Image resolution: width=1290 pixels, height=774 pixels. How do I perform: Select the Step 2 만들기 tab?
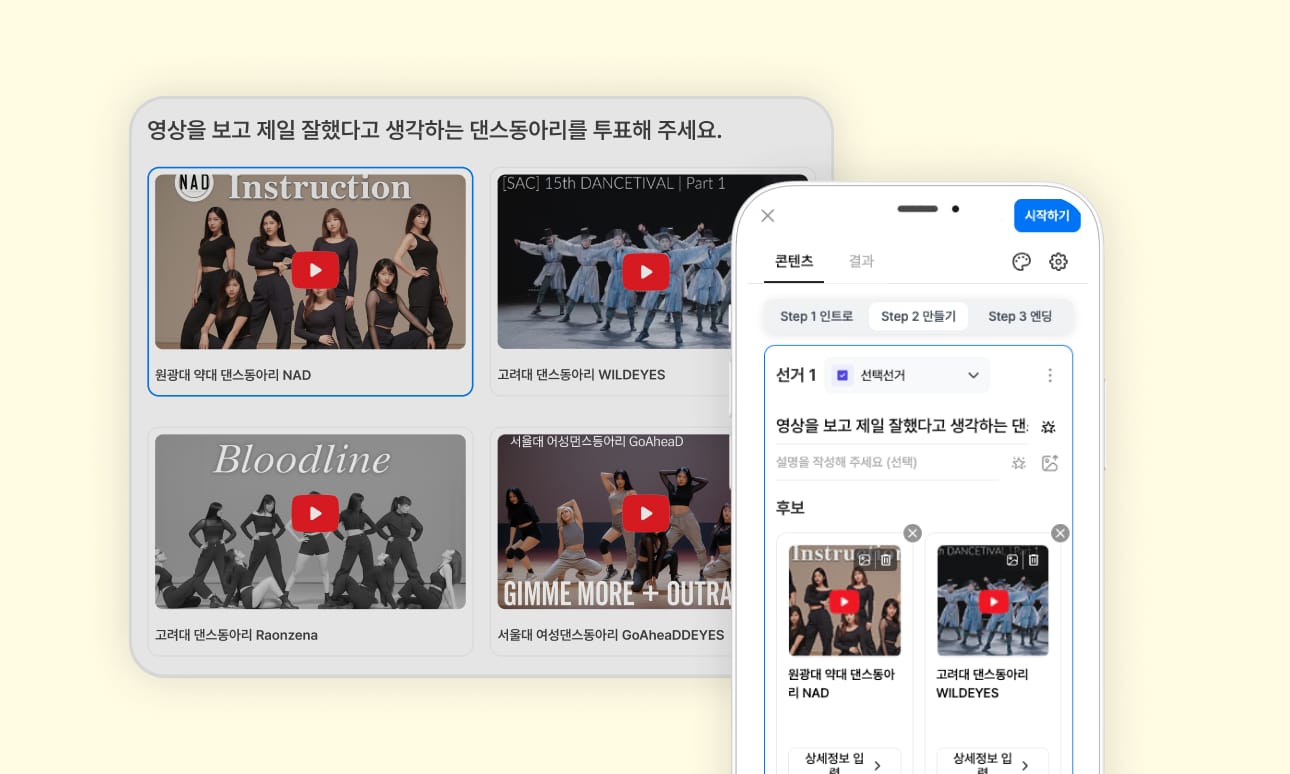[x=918, y=316]
